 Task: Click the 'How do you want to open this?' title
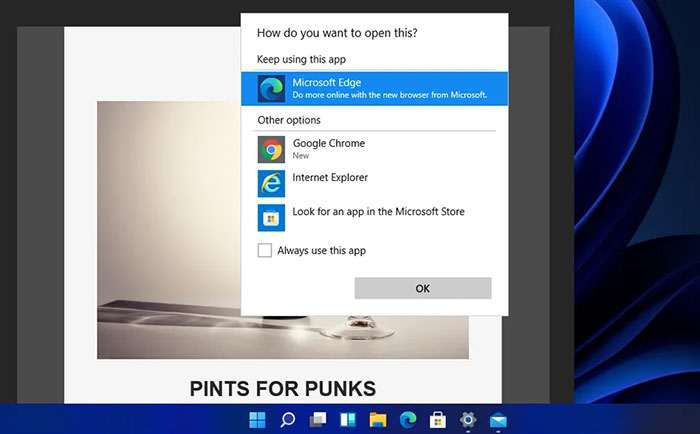pos(337,33)
